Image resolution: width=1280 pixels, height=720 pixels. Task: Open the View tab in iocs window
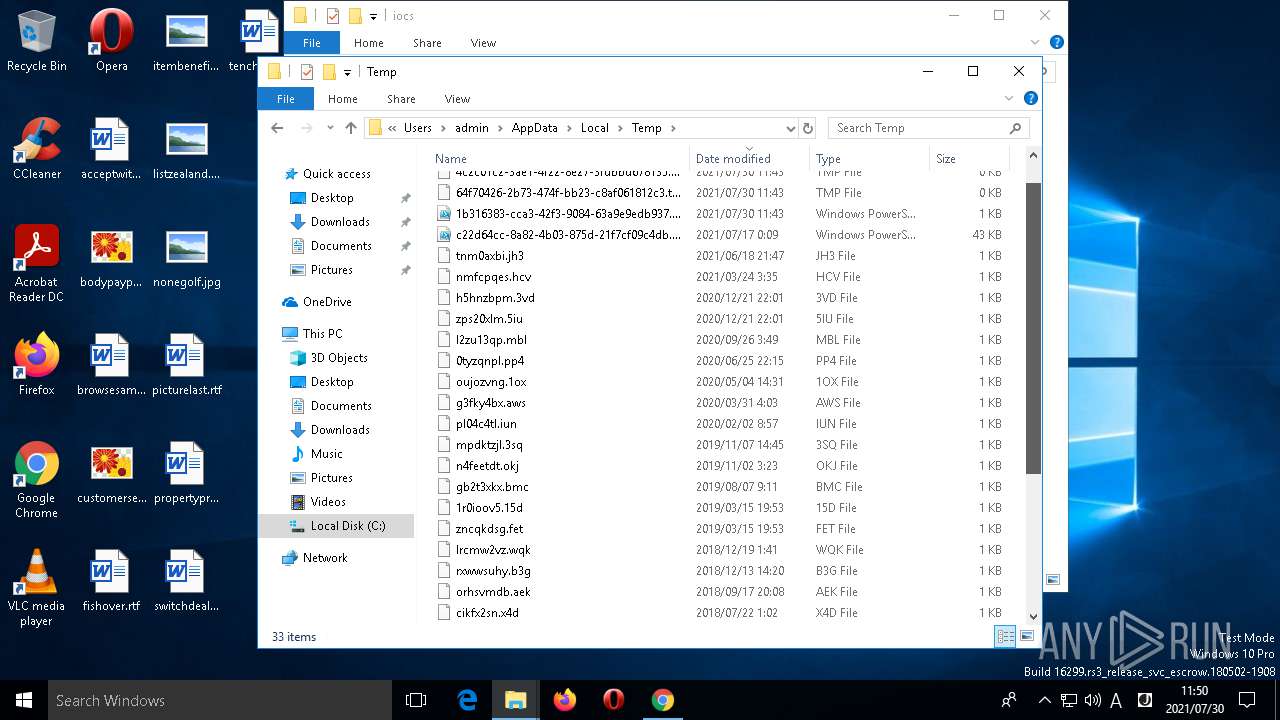coord(483,42)
